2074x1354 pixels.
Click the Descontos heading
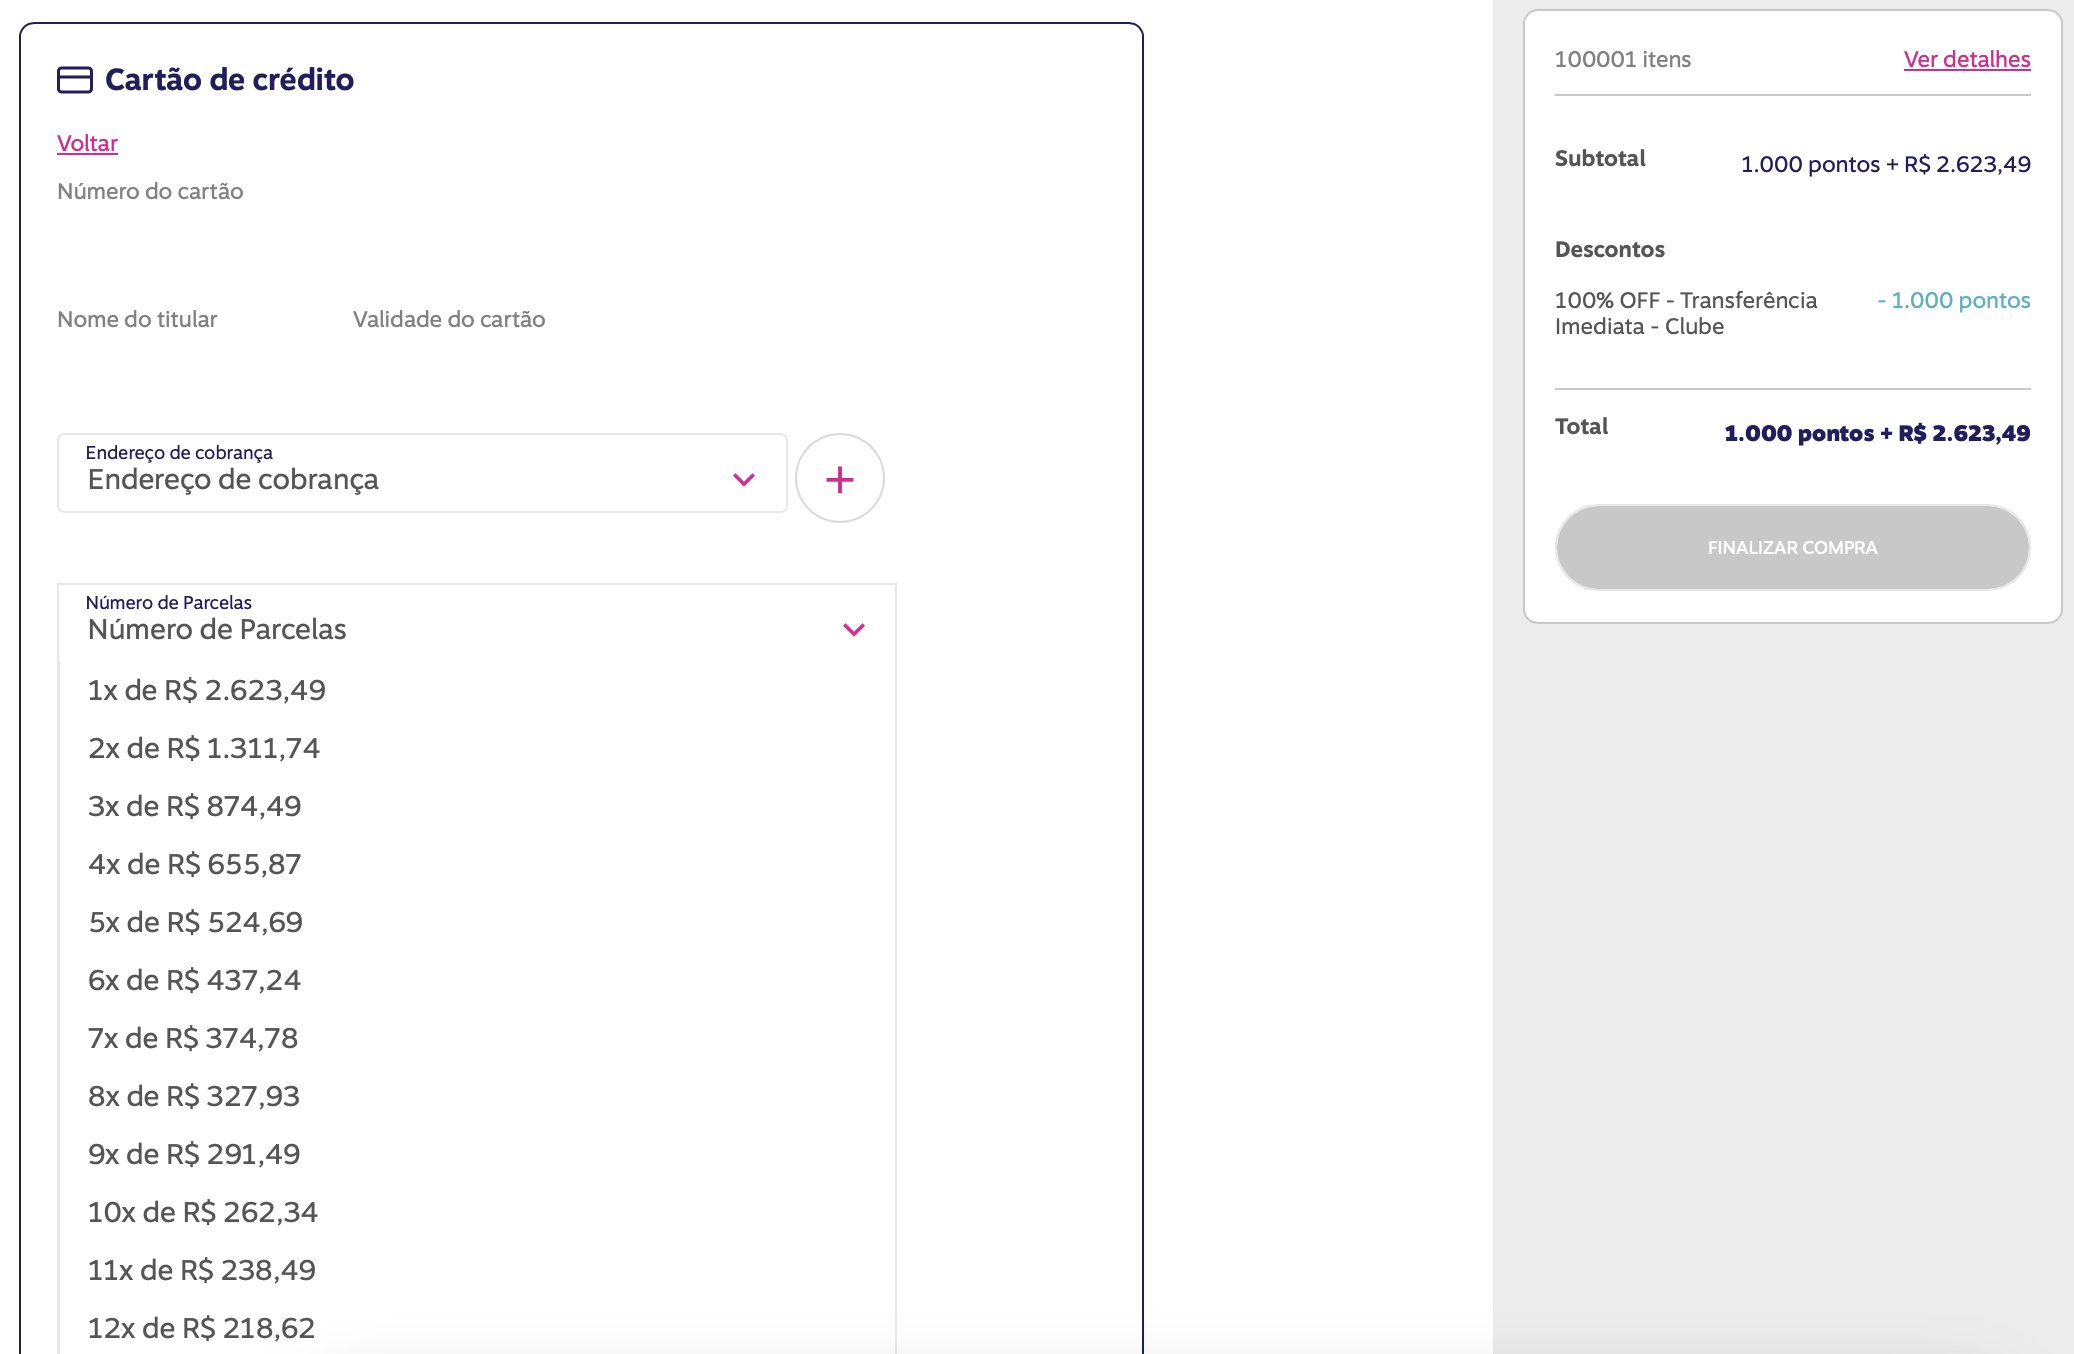[x=1609, y=250]
